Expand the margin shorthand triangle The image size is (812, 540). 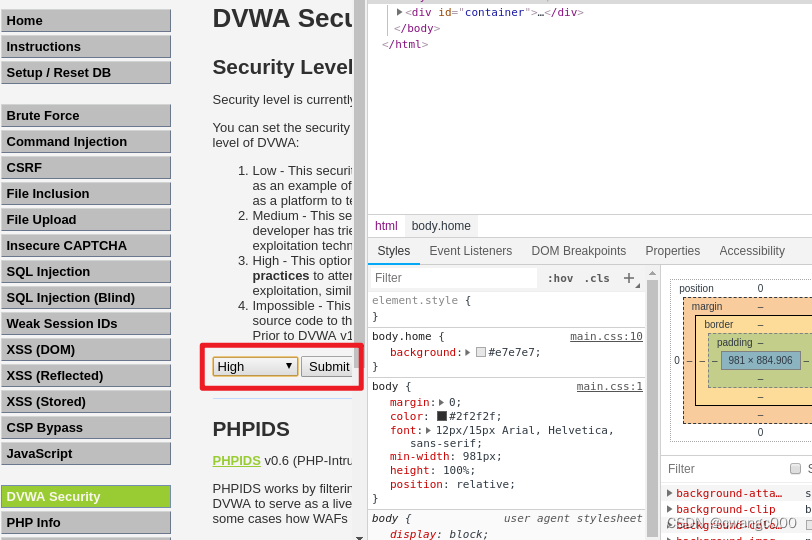(x=441, y=402)
